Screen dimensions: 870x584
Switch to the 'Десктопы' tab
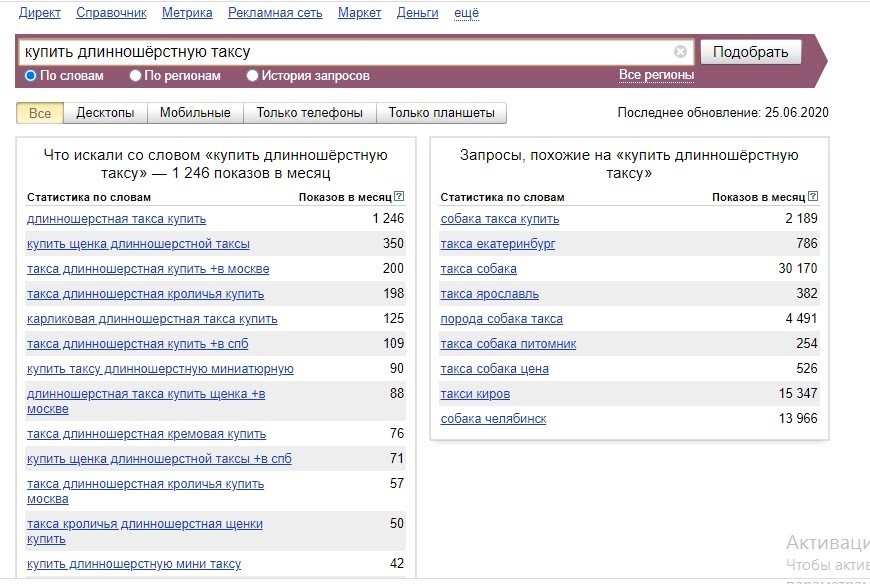click(105, 113)
